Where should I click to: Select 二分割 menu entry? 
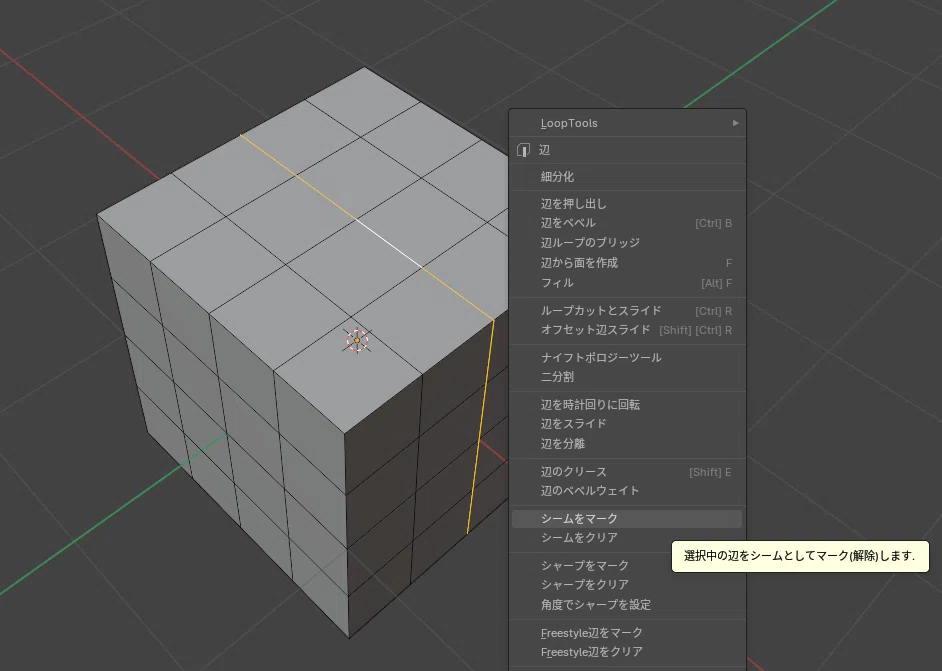click(x=627, y=377)
